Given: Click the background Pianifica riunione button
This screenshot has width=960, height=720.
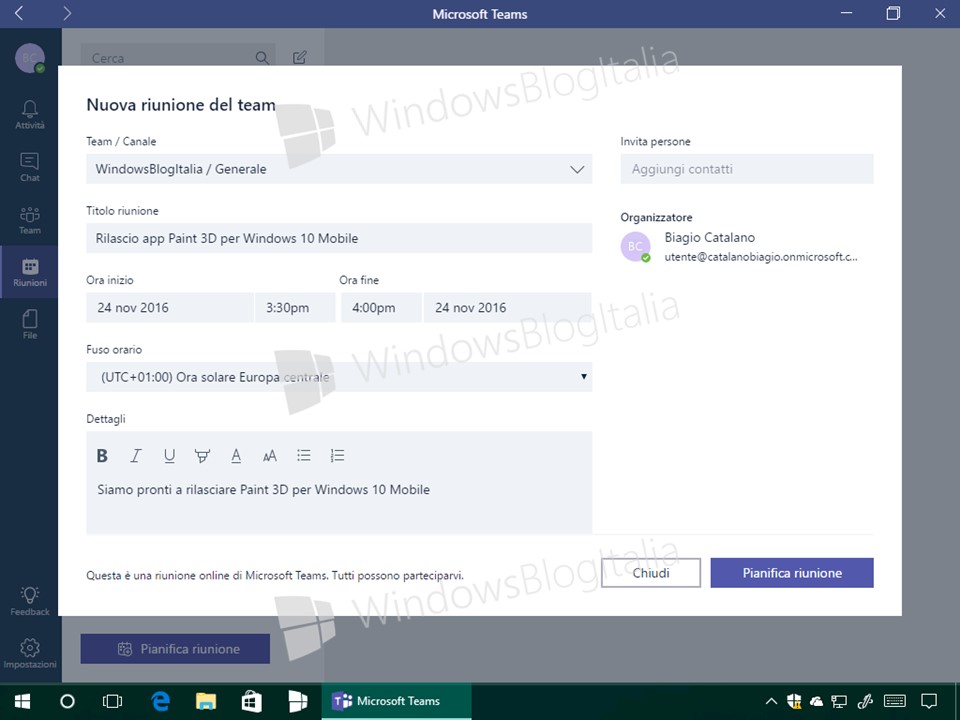Looking at the screenshot, I should 175,649.
